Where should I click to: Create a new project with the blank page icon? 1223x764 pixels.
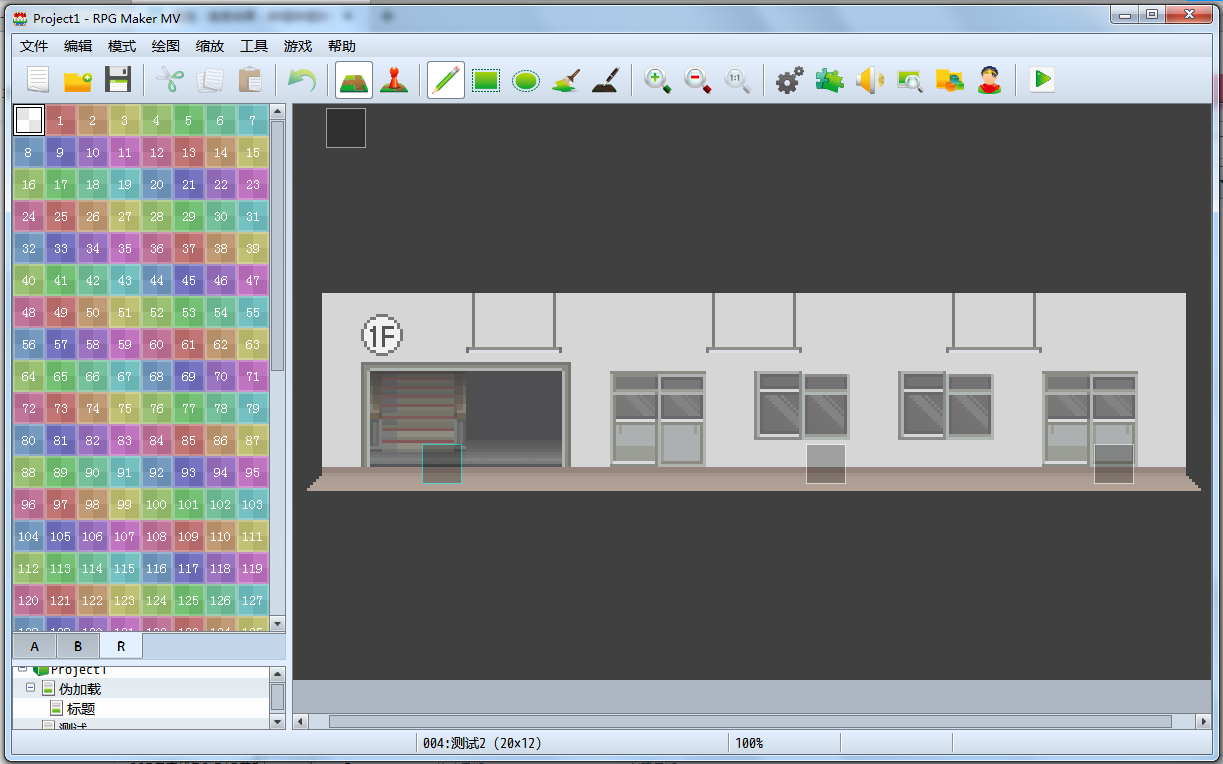click(38, 80)
